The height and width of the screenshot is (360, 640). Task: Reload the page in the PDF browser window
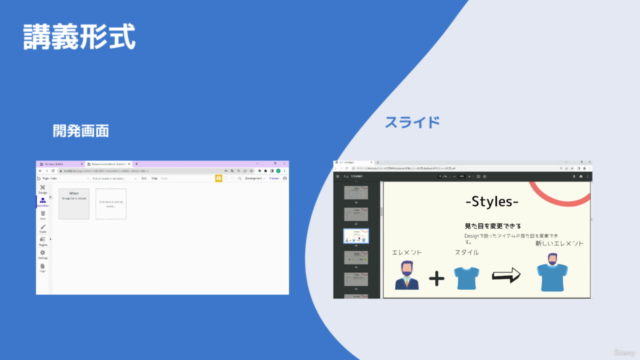point(347,168)
